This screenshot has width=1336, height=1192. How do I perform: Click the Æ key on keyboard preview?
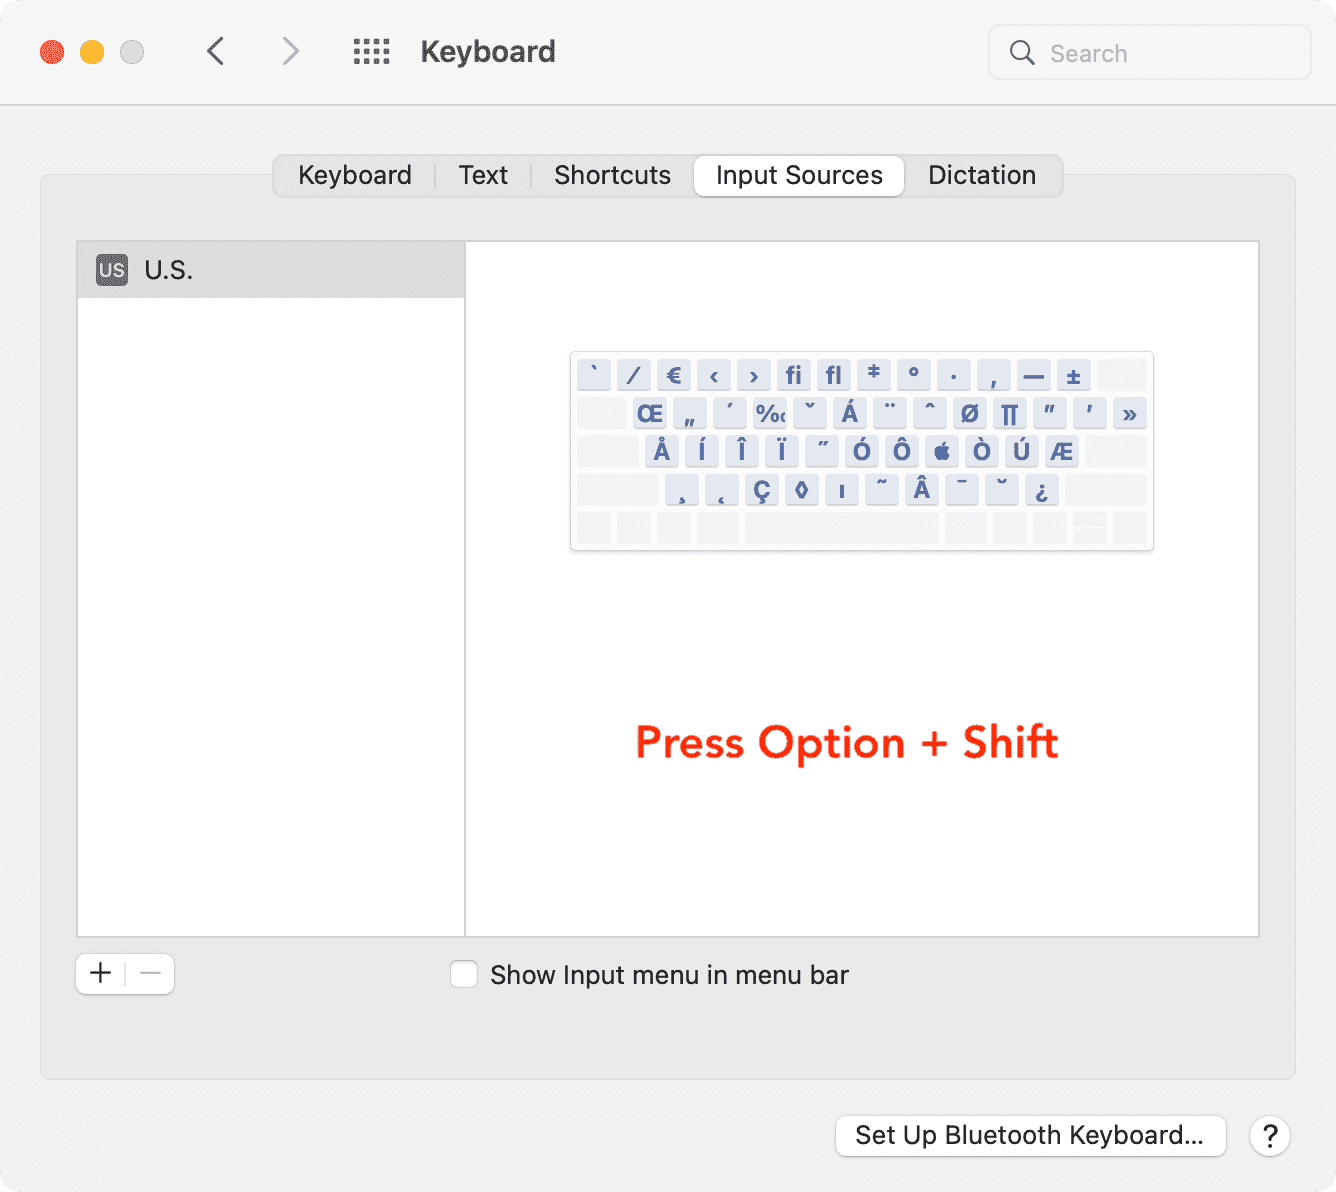click(x=1061, y=452)
